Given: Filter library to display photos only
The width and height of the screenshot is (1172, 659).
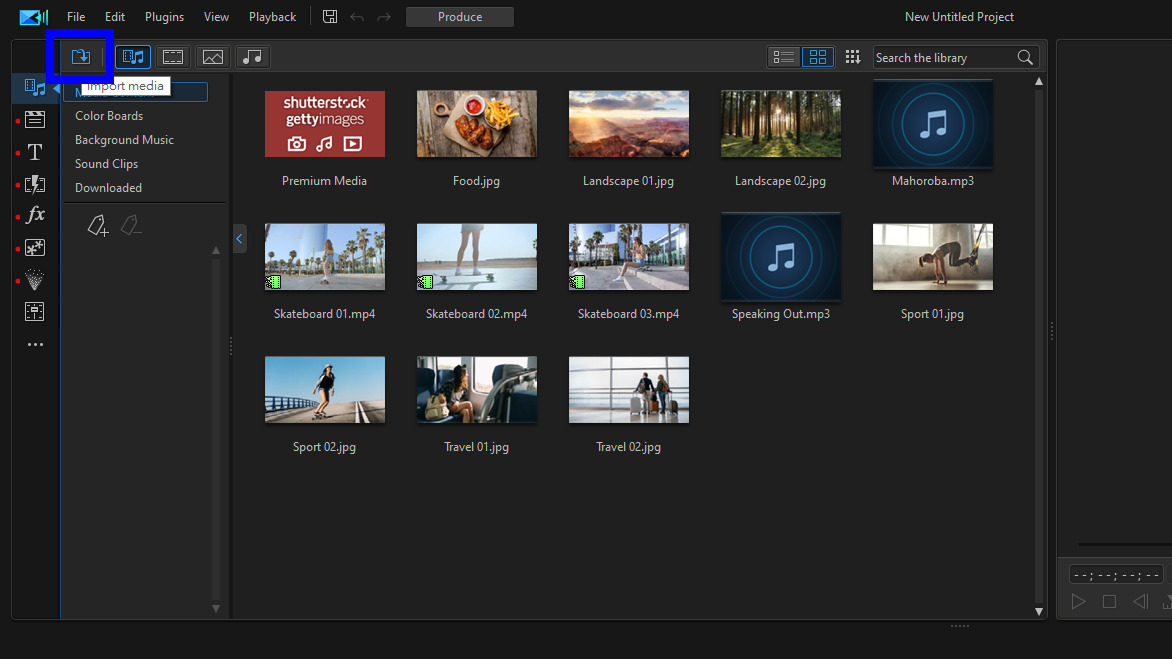Looking at the screenshot, I should [x=212, y=57].
